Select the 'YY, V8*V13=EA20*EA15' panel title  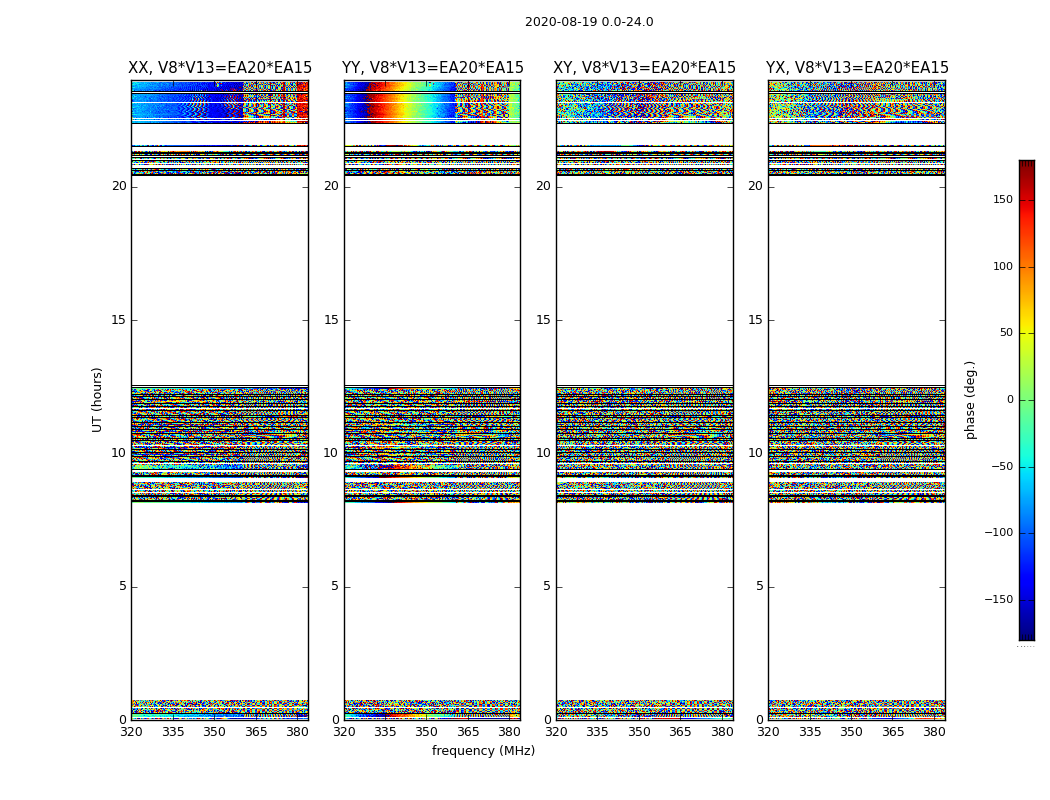click(x=433, y=68)
